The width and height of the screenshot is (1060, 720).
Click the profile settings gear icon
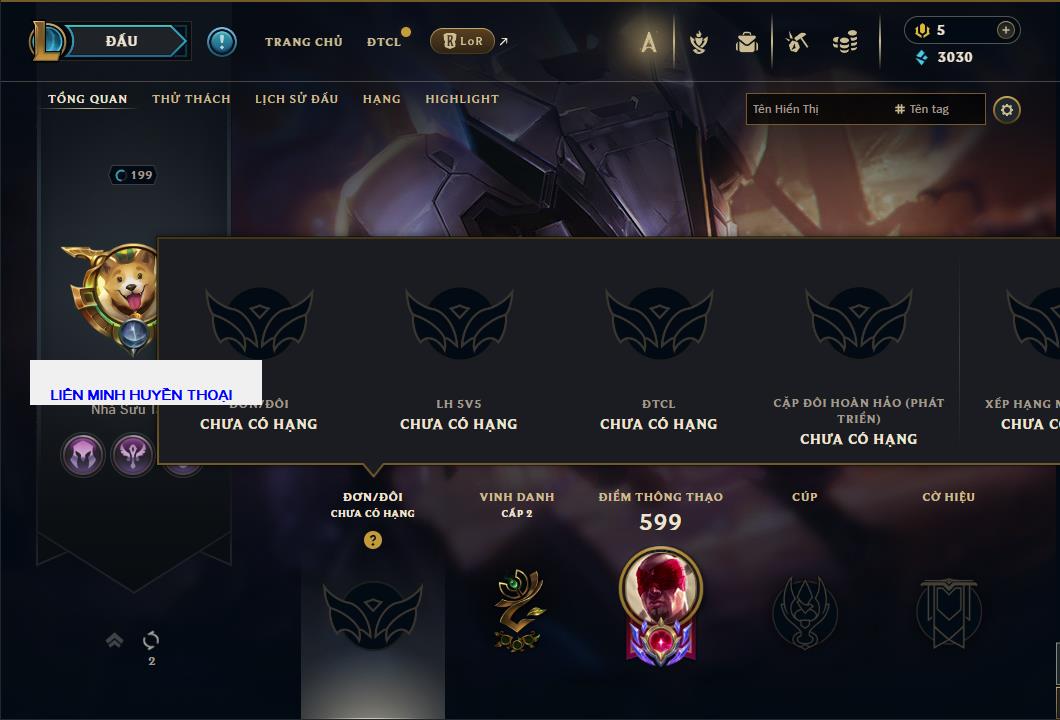coord(1007,110)
